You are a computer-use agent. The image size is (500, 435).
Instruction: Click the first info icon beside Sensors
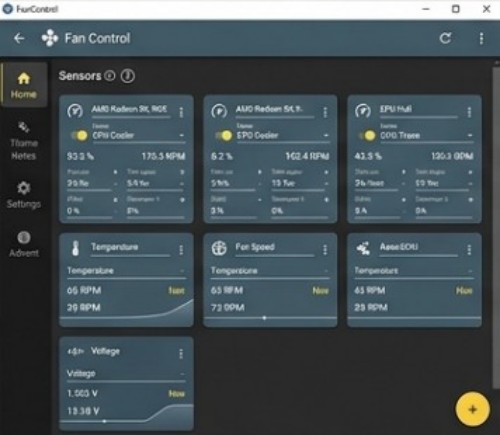[110, 76]
